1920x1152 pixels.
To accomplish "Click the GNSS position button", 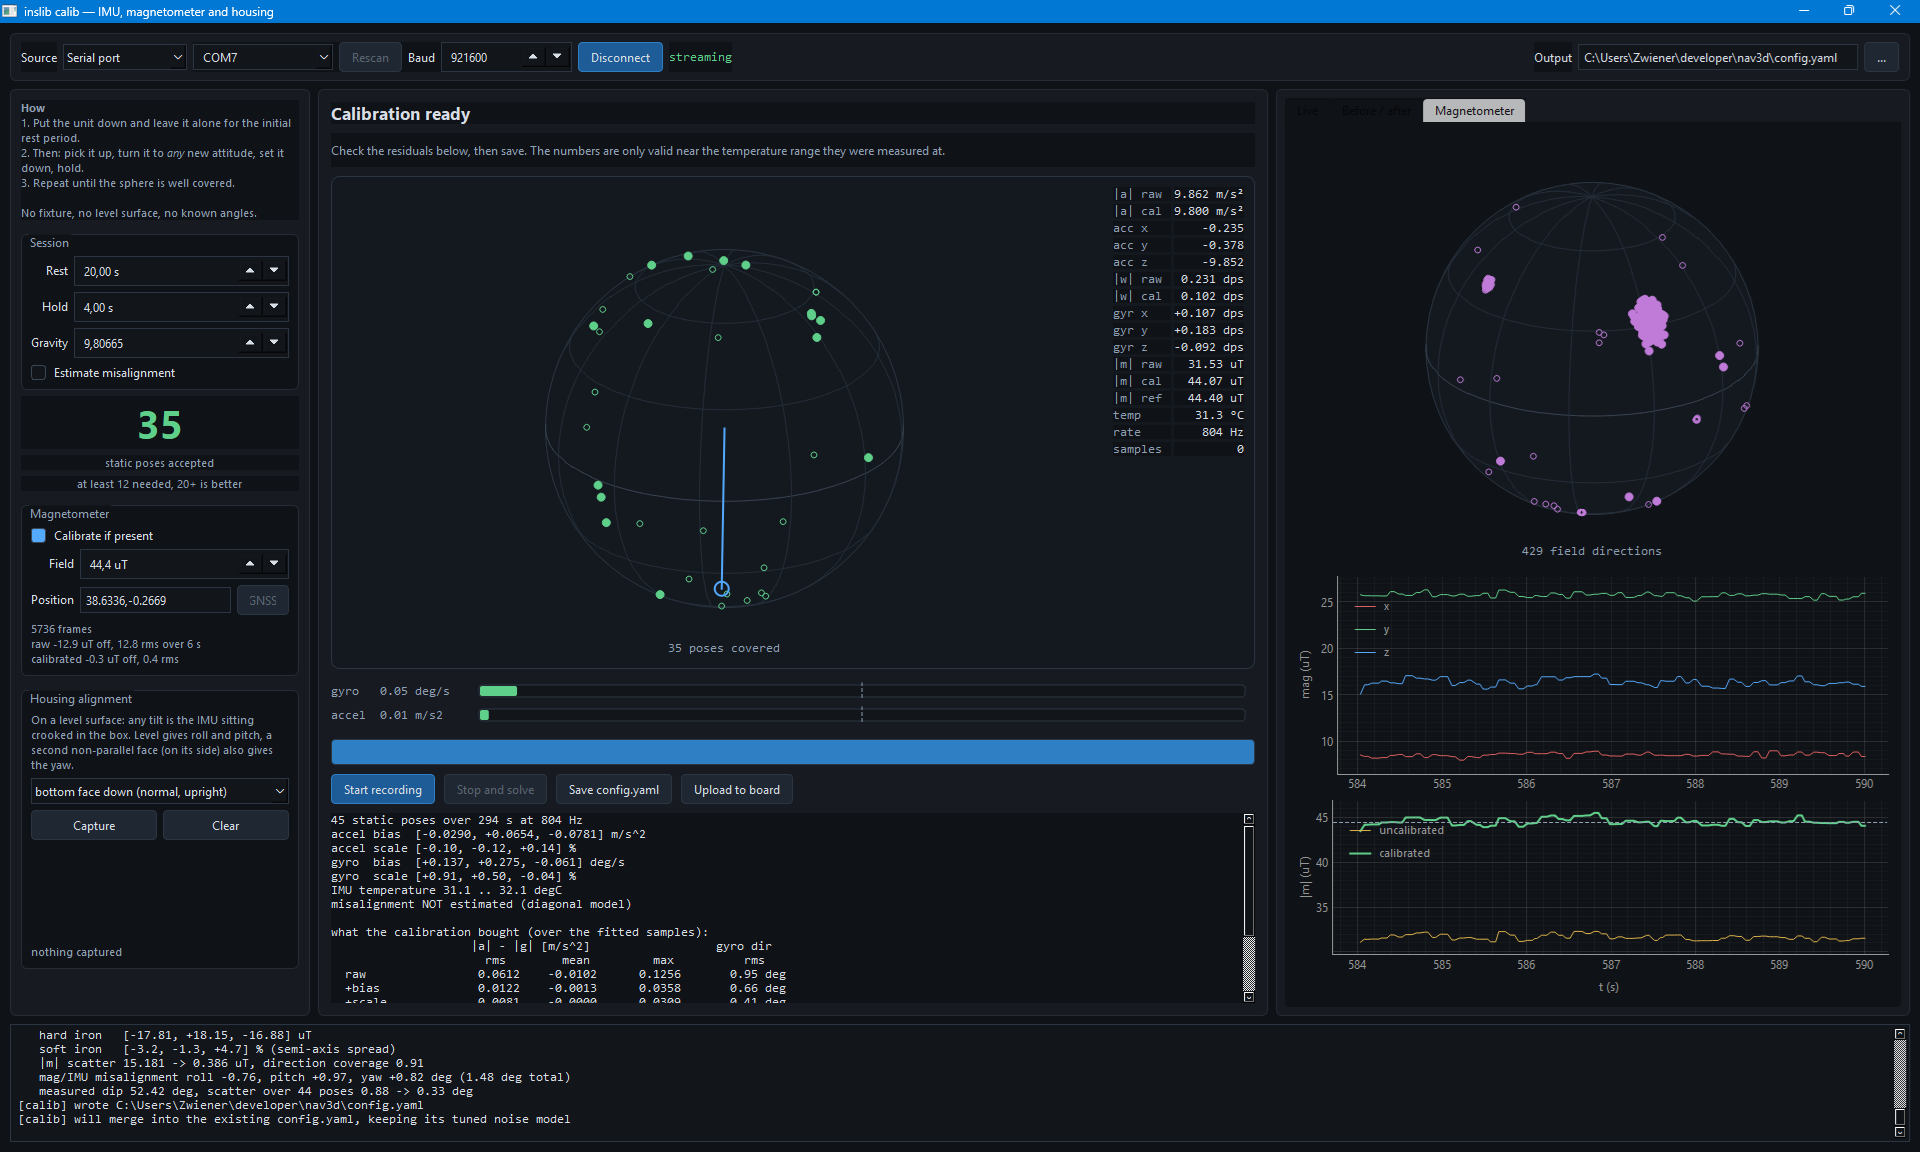I will (x=263, y=601).
